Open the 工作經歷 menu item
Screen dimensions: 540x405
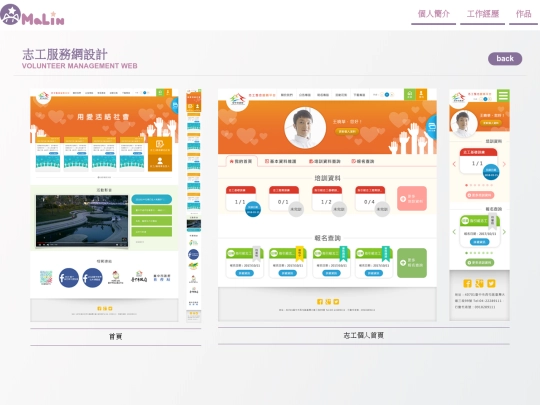point(482,14)
